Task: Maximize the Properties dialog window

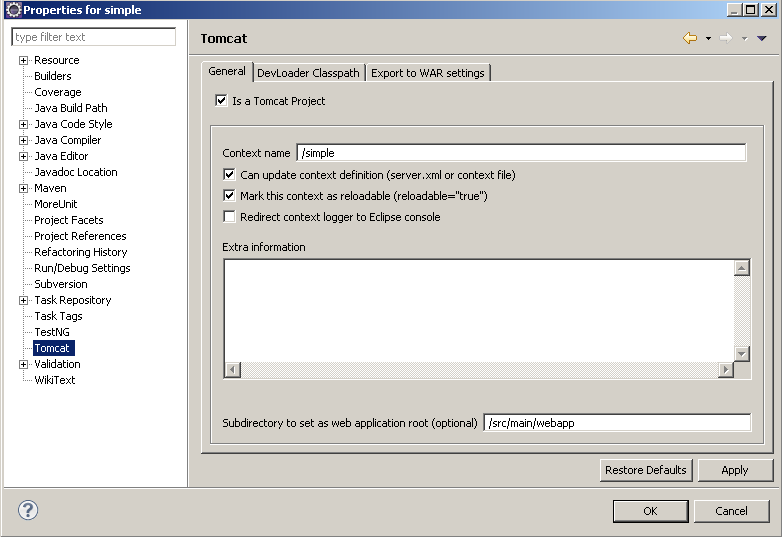Action: [751, 9]
